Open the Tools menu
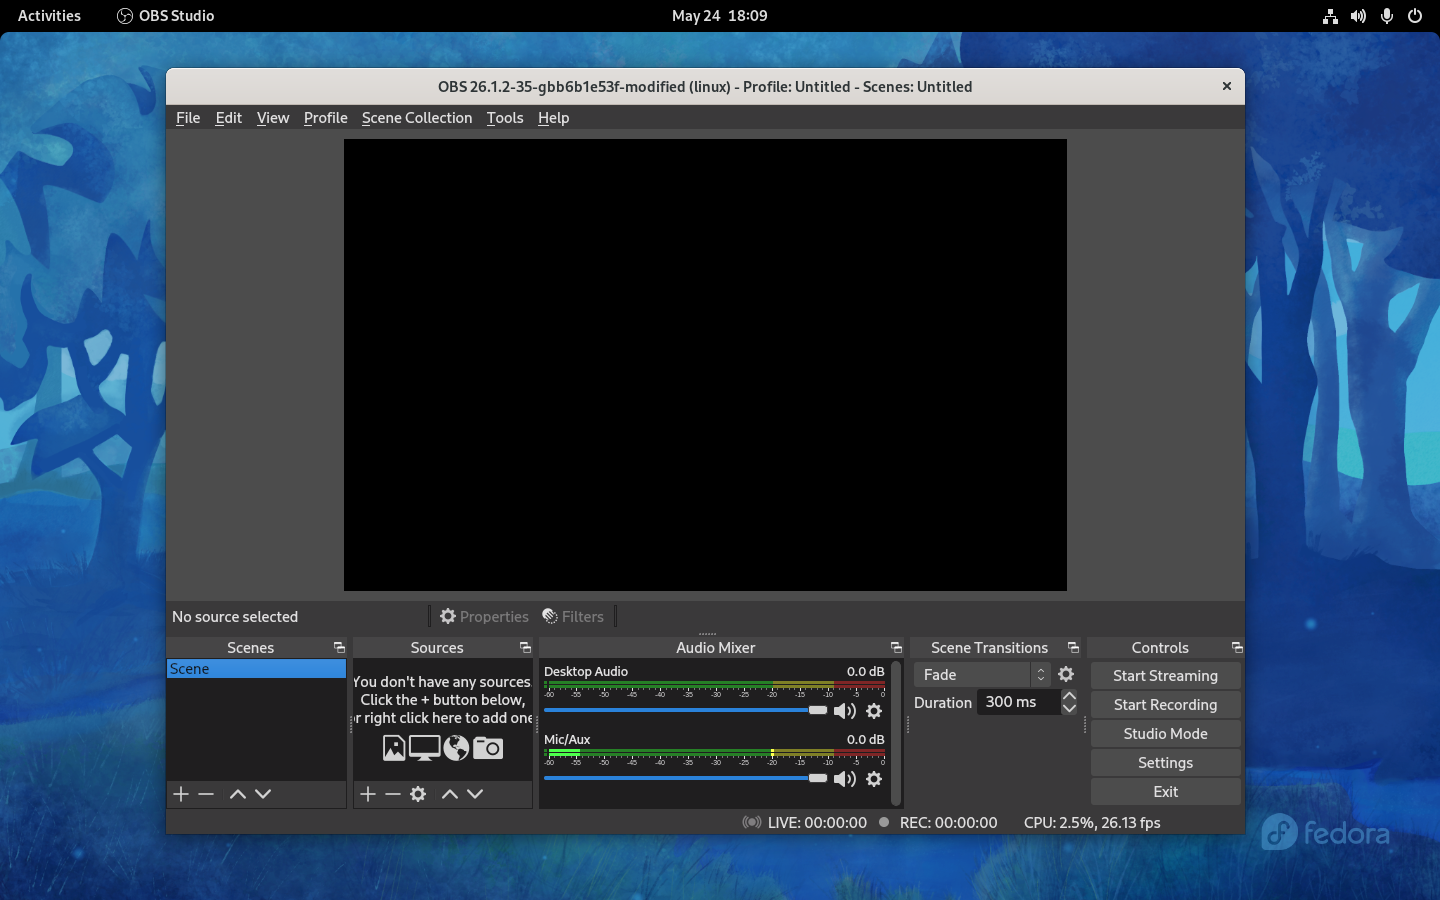 pyautogui.click(x=504, y=117)
